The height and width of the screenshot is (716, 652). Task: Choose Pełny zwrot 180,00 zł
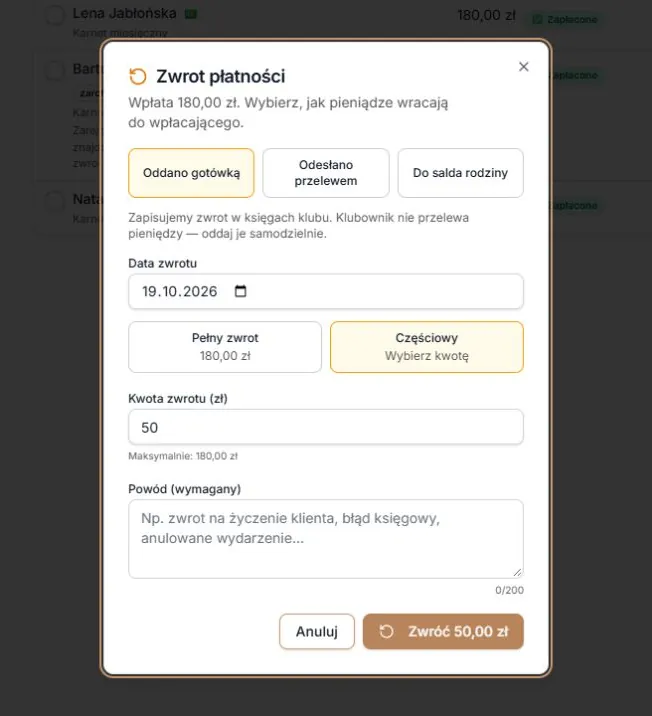[x=225, y=347]
